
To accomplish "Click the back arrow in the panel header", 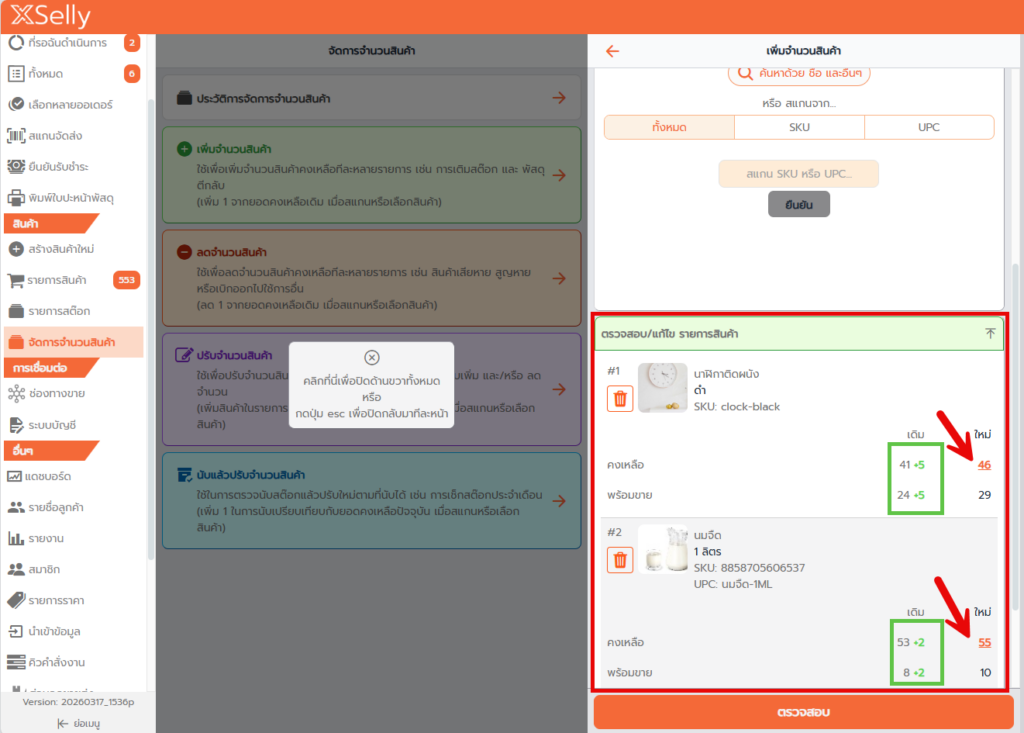I will (x=613, y=51).
